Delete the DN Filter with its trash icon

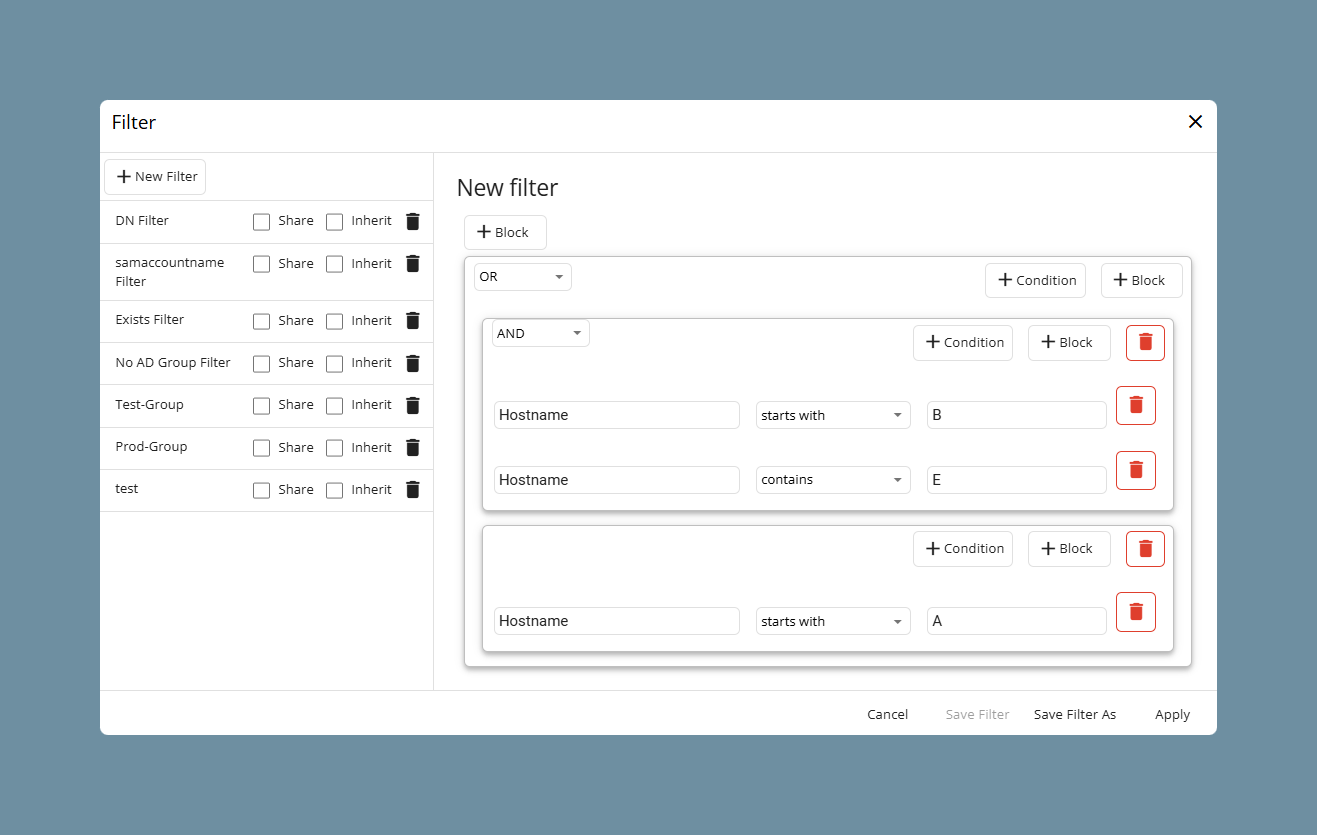(413, 221)
